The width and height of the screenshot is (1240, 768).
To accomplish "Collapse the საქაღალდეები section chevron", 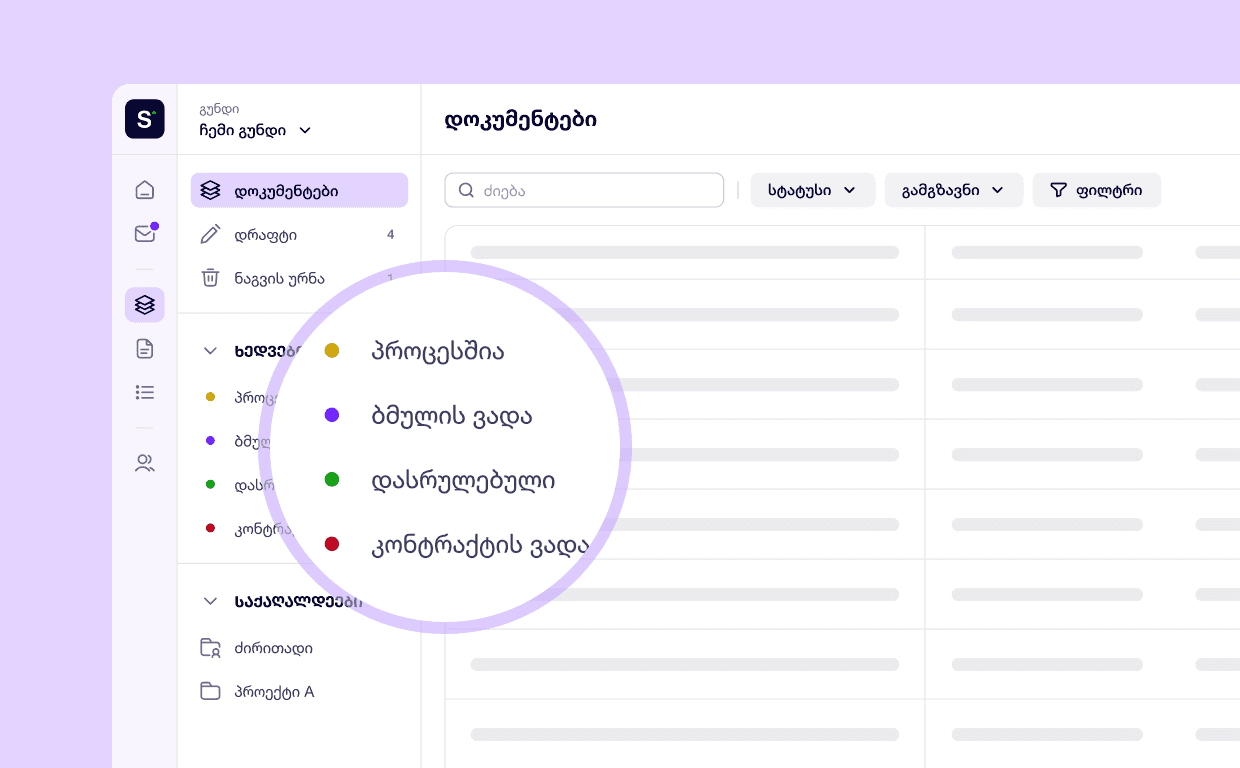I will 210,601.
